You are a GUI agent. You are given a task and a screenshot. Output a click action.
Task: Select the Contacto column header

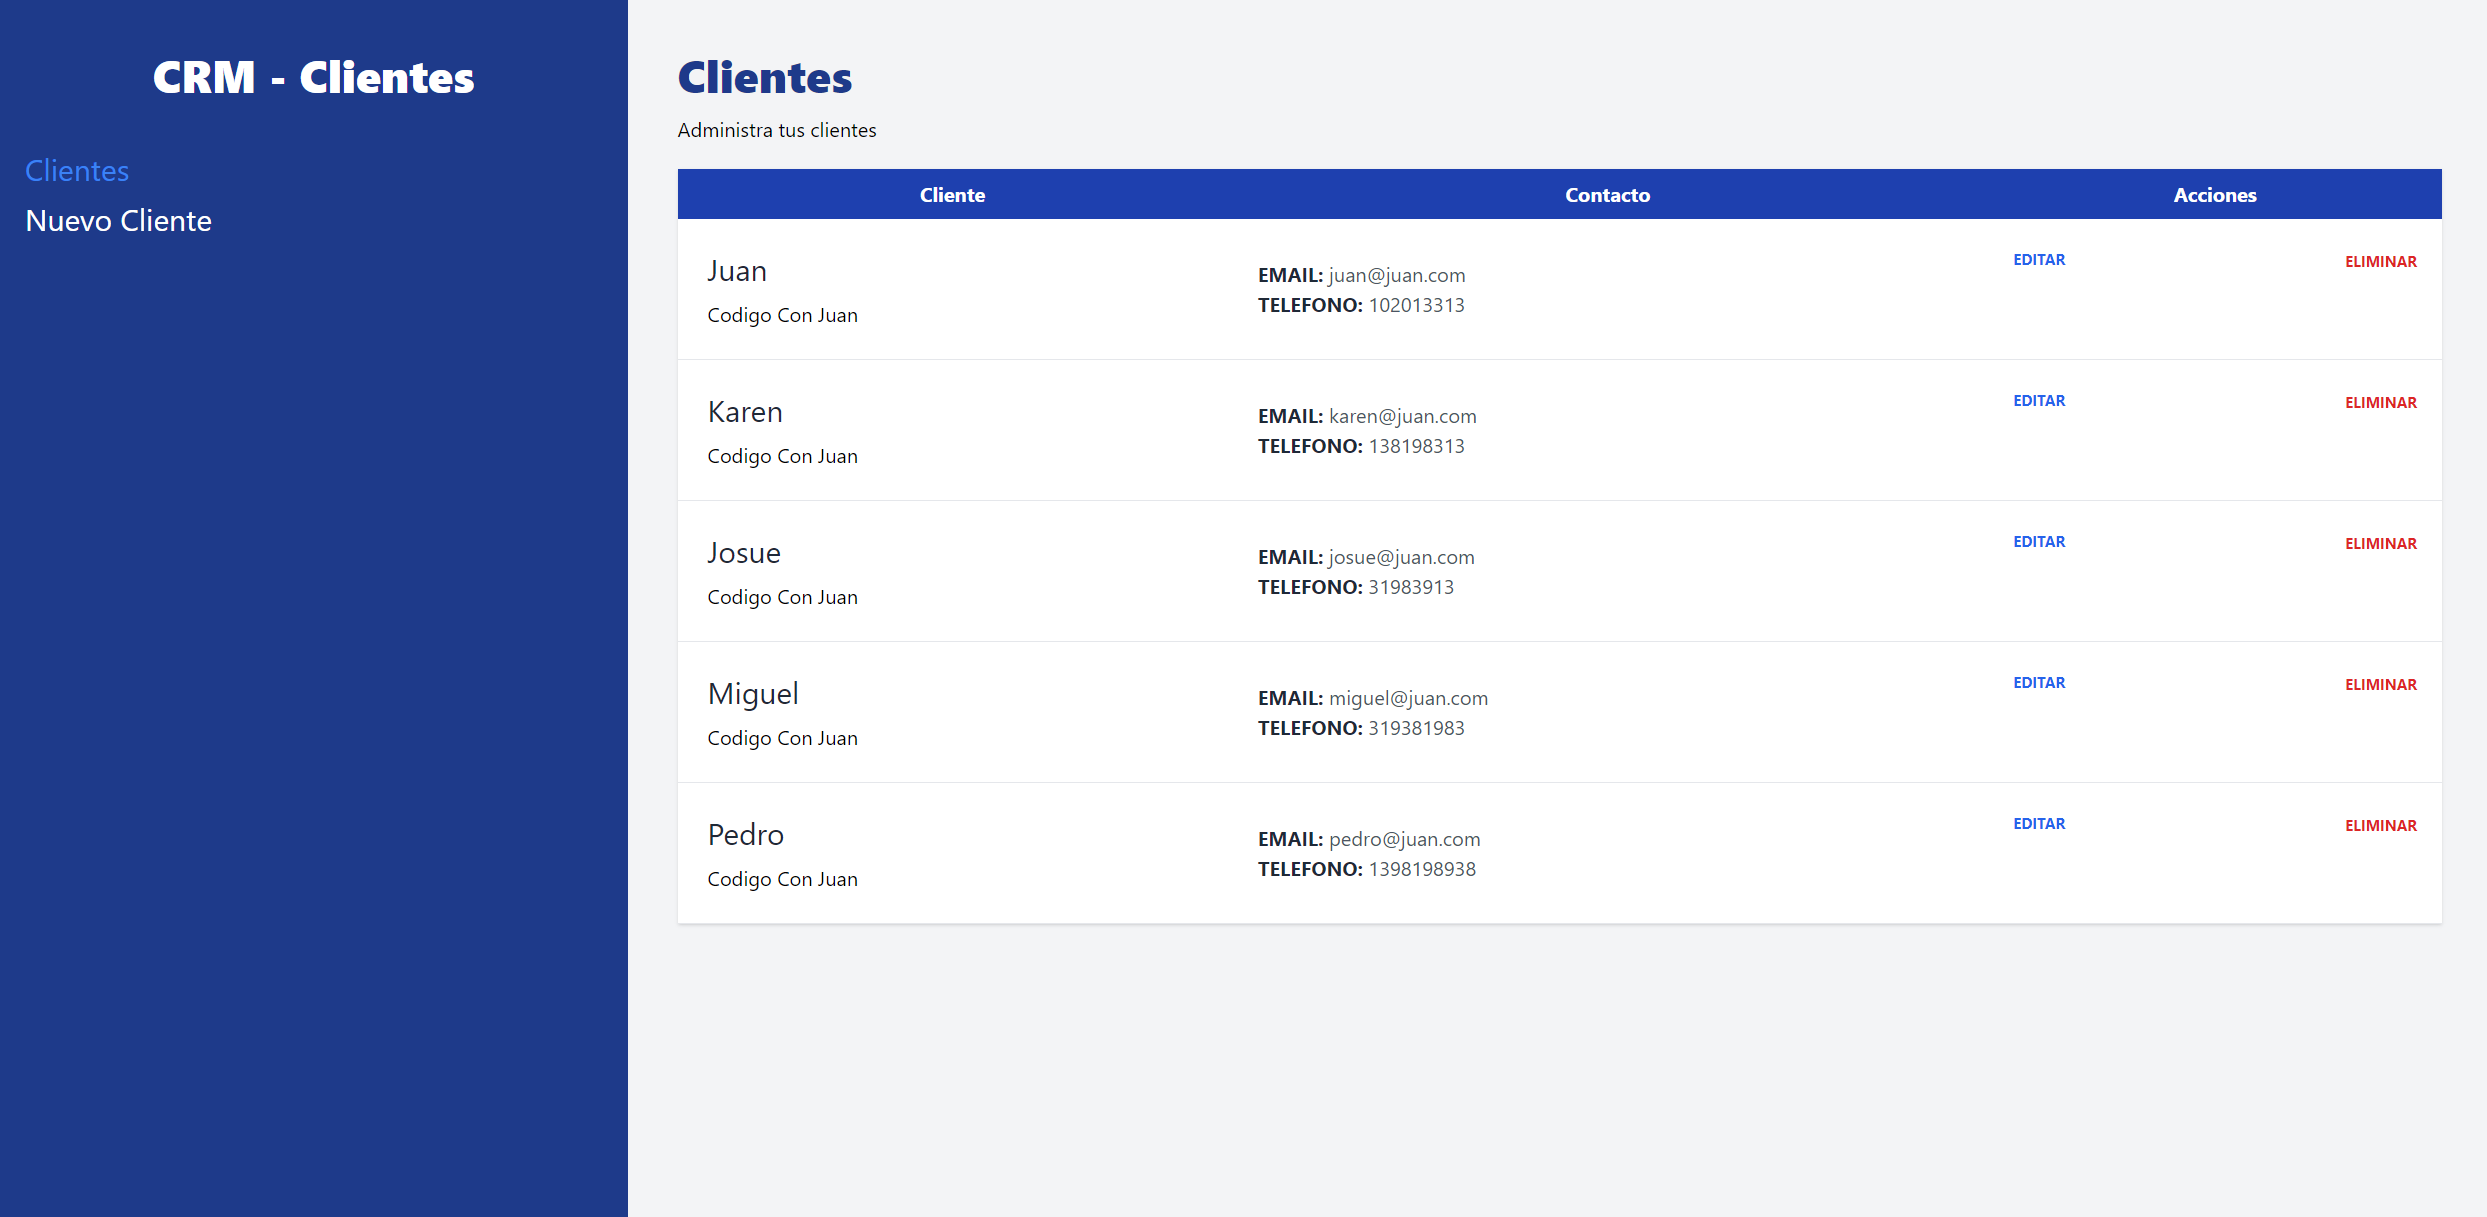tap(1607, 195)
